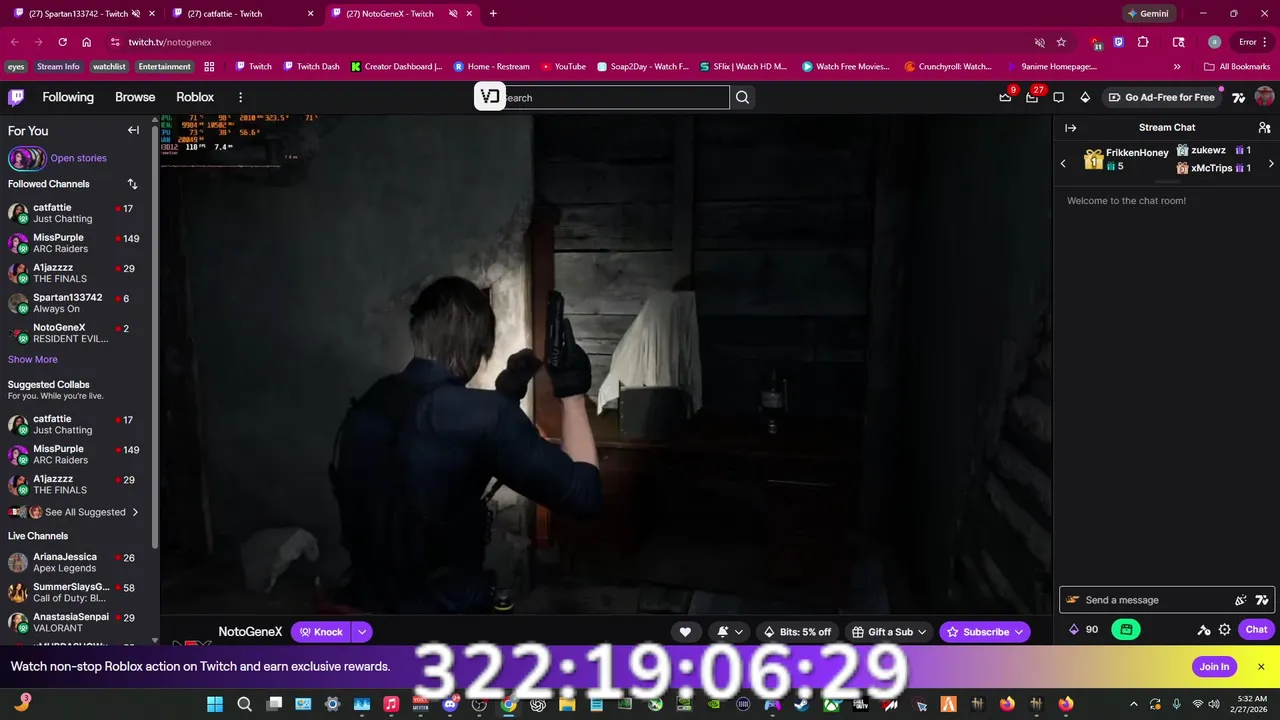Click Join In on Roblox banner
The image size is (1280, 720).
tap(1214, 667)
